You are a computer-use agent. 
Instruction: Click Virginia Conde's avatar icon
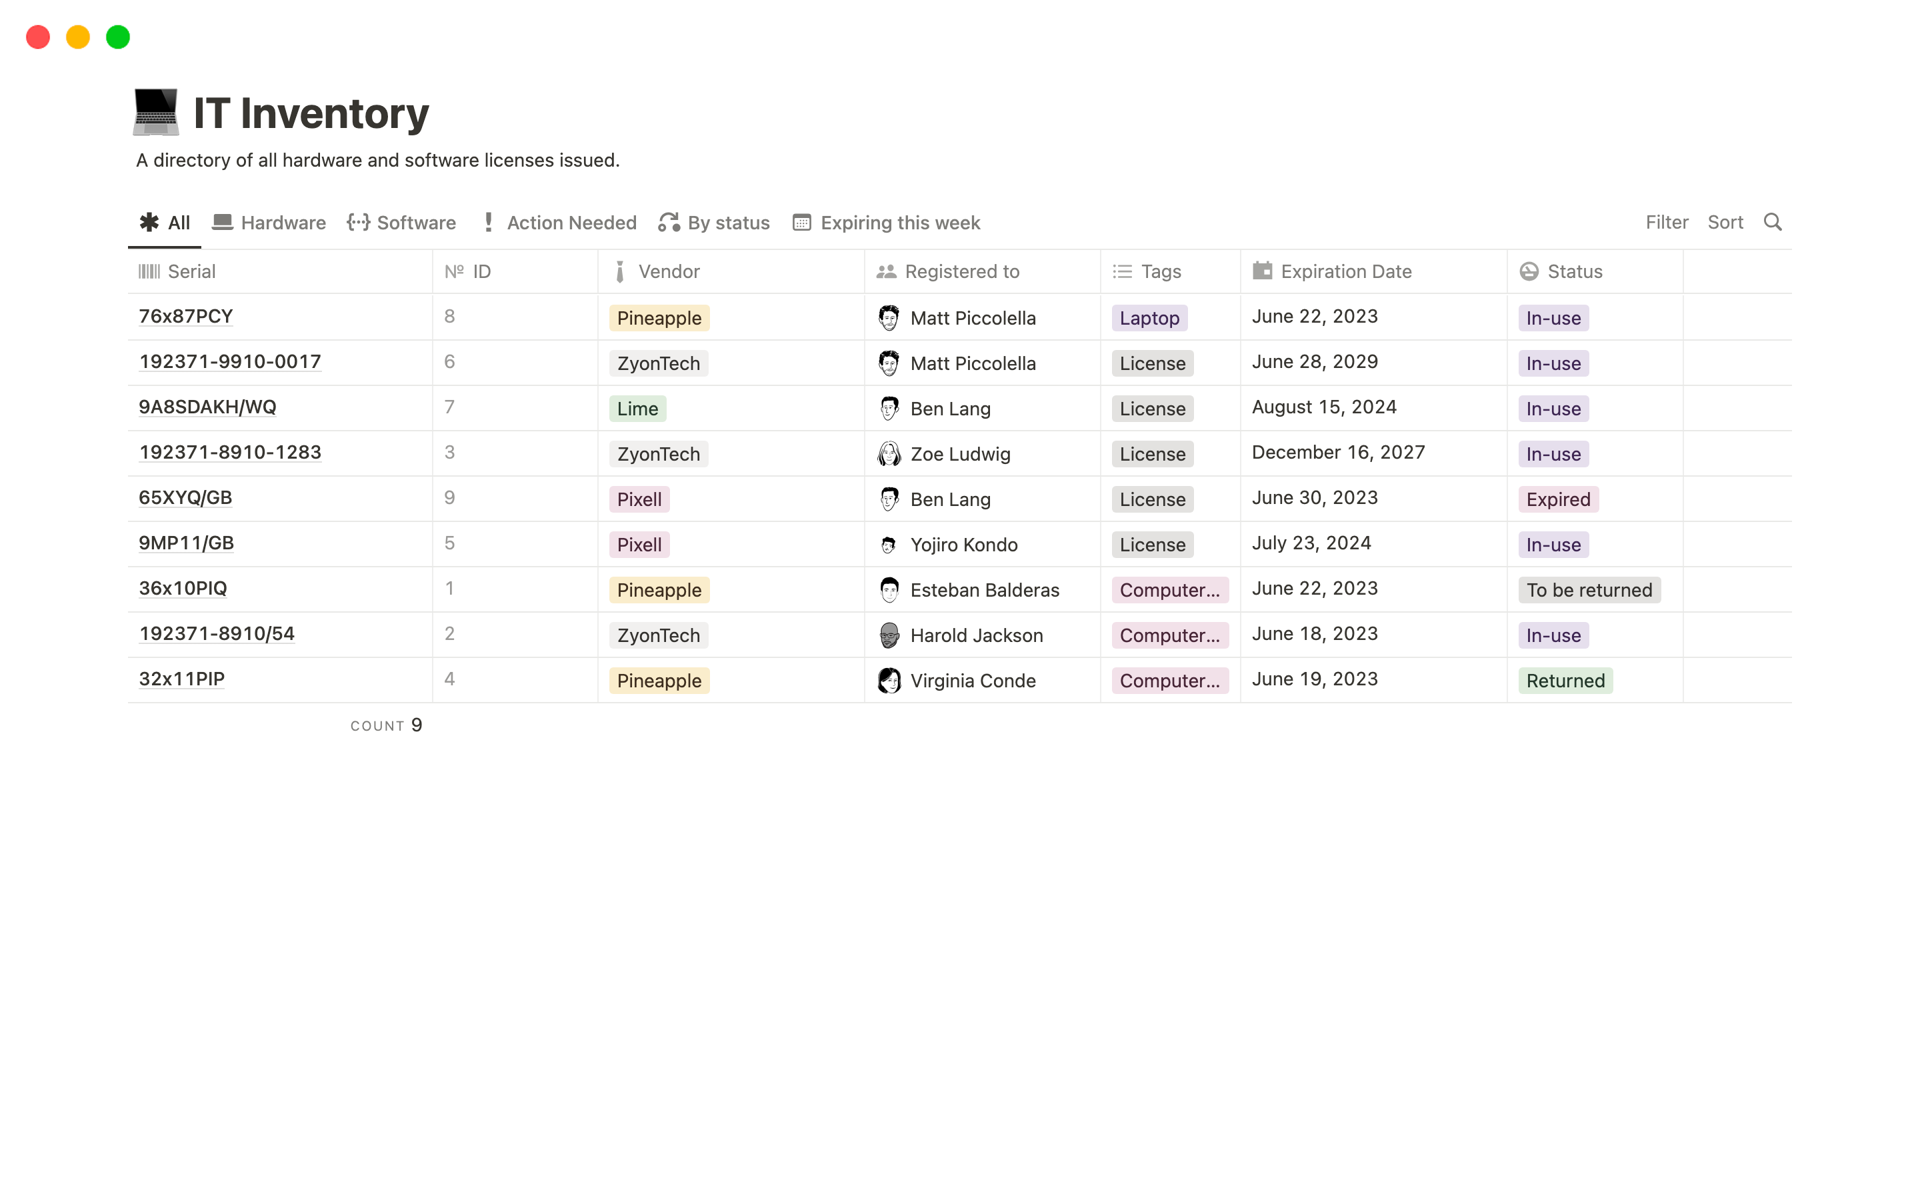tap(888, 681)
